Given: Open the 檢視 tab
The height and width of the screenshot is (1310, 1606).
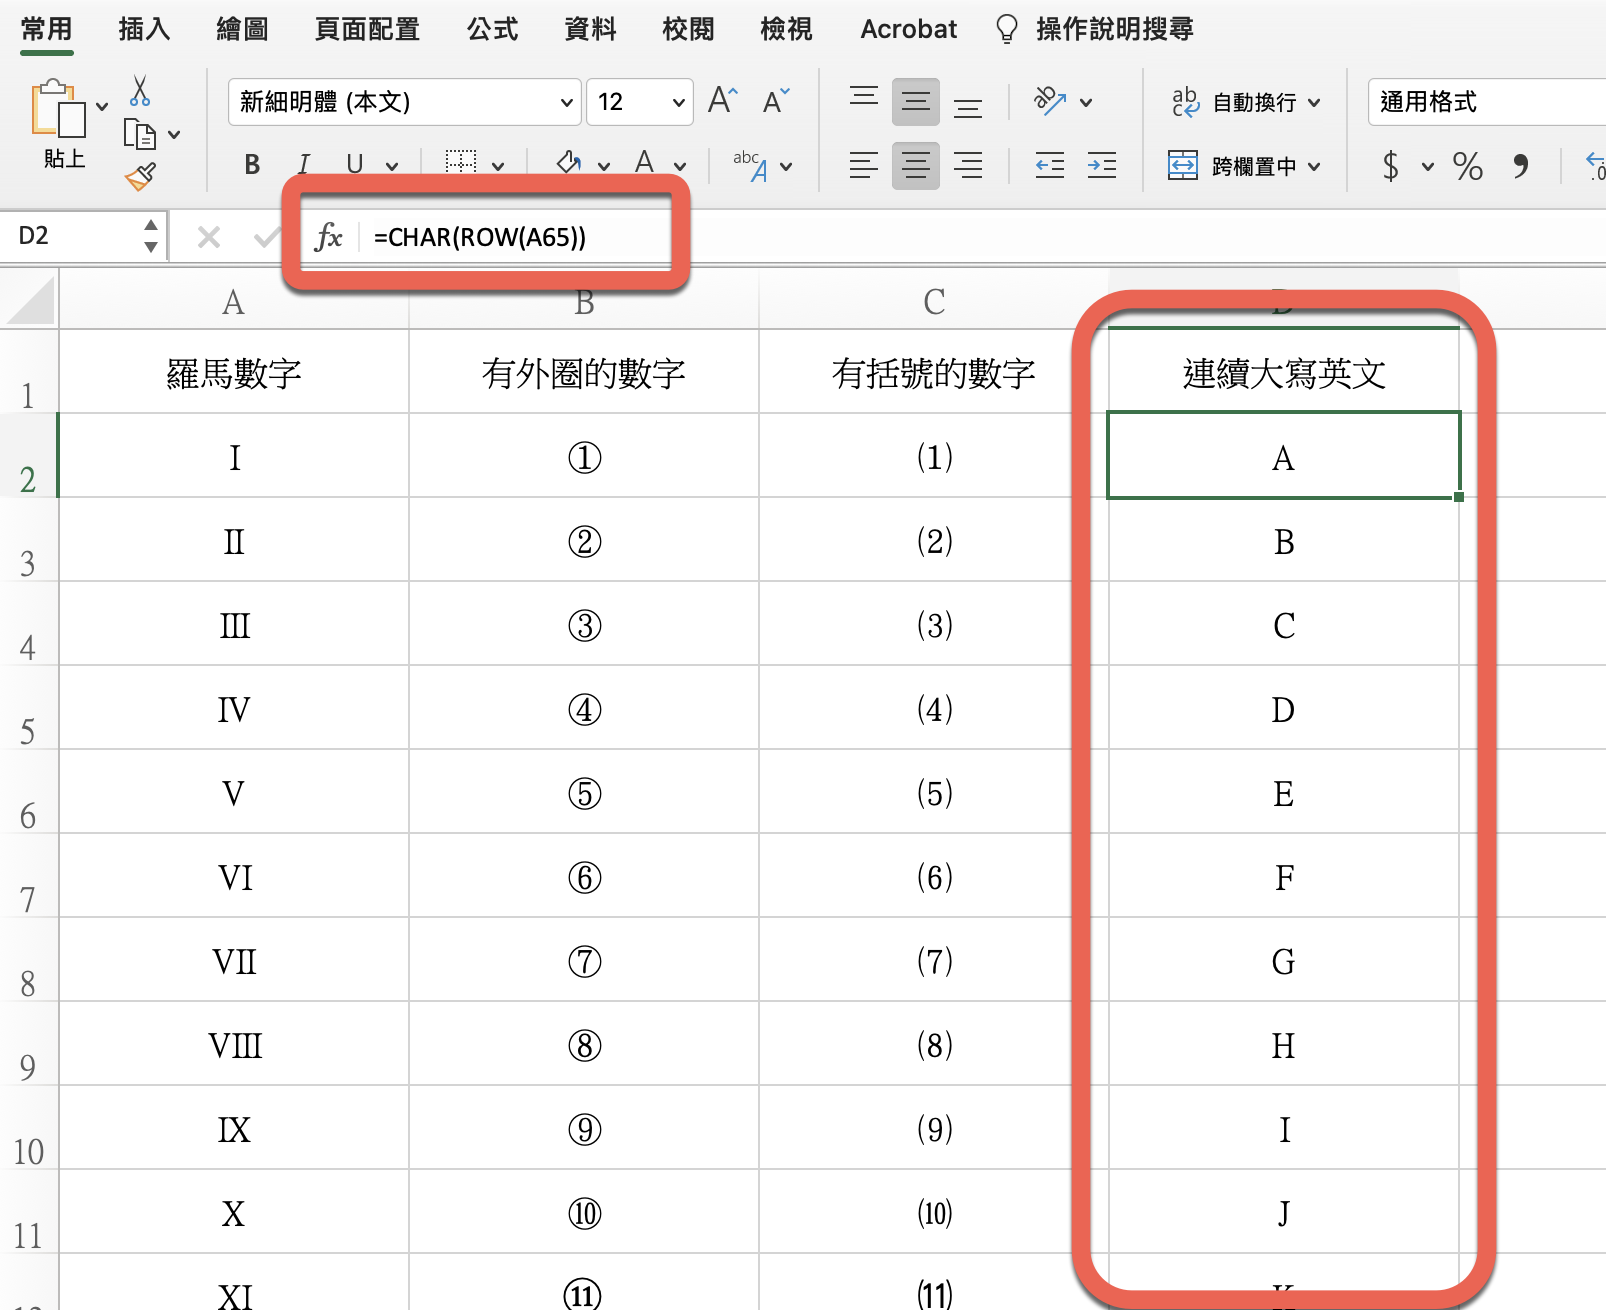Looking at the screenshot, I should 786,29.
